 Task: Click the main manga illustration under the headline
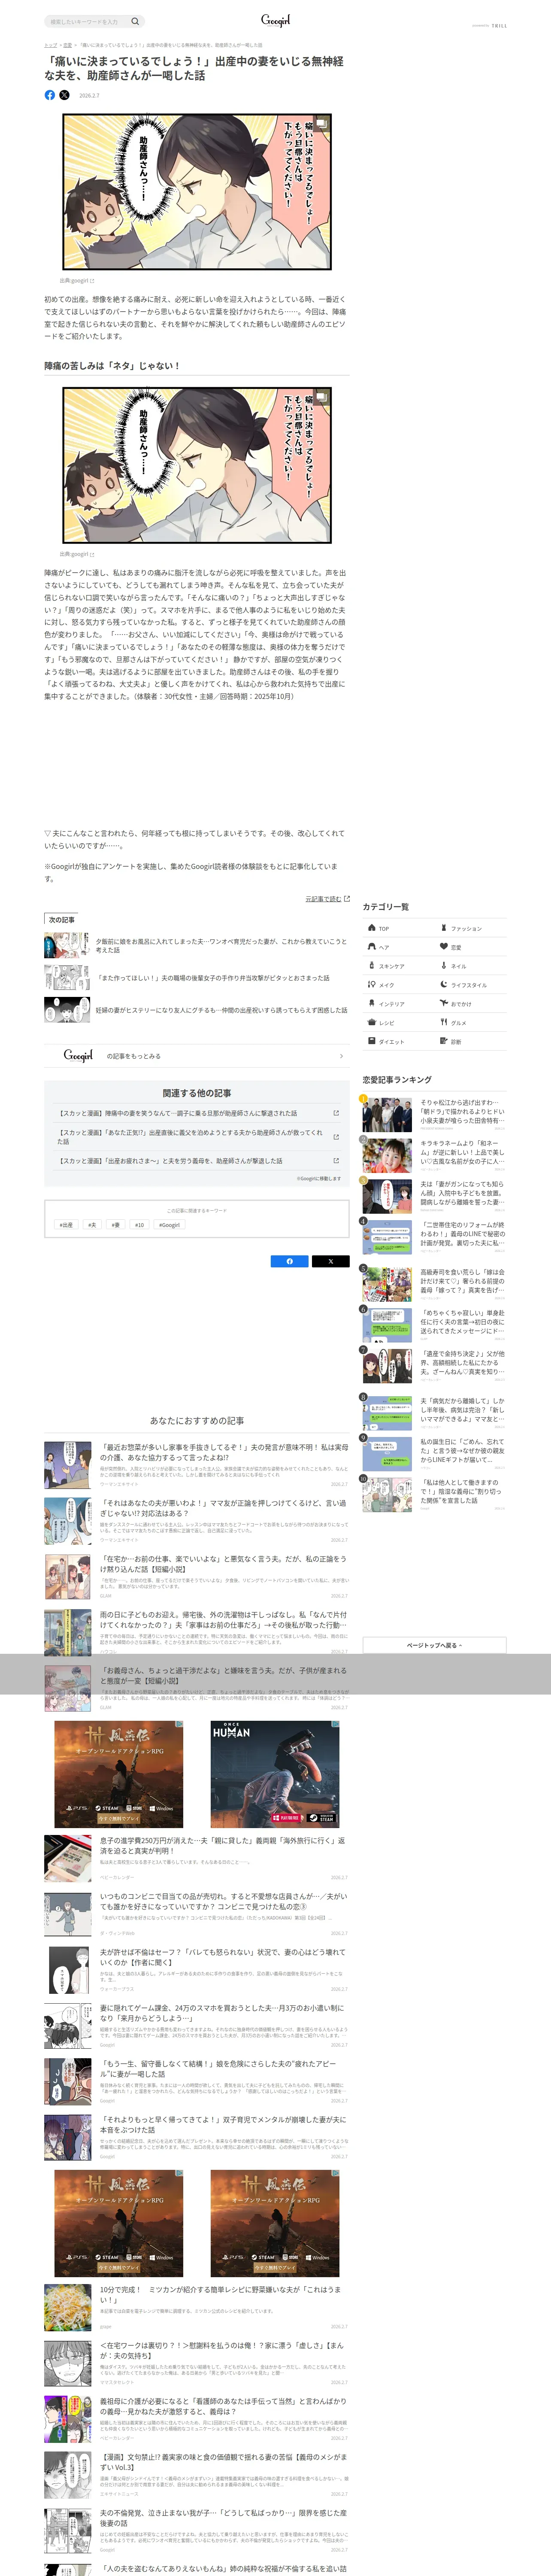pos(197,192)
